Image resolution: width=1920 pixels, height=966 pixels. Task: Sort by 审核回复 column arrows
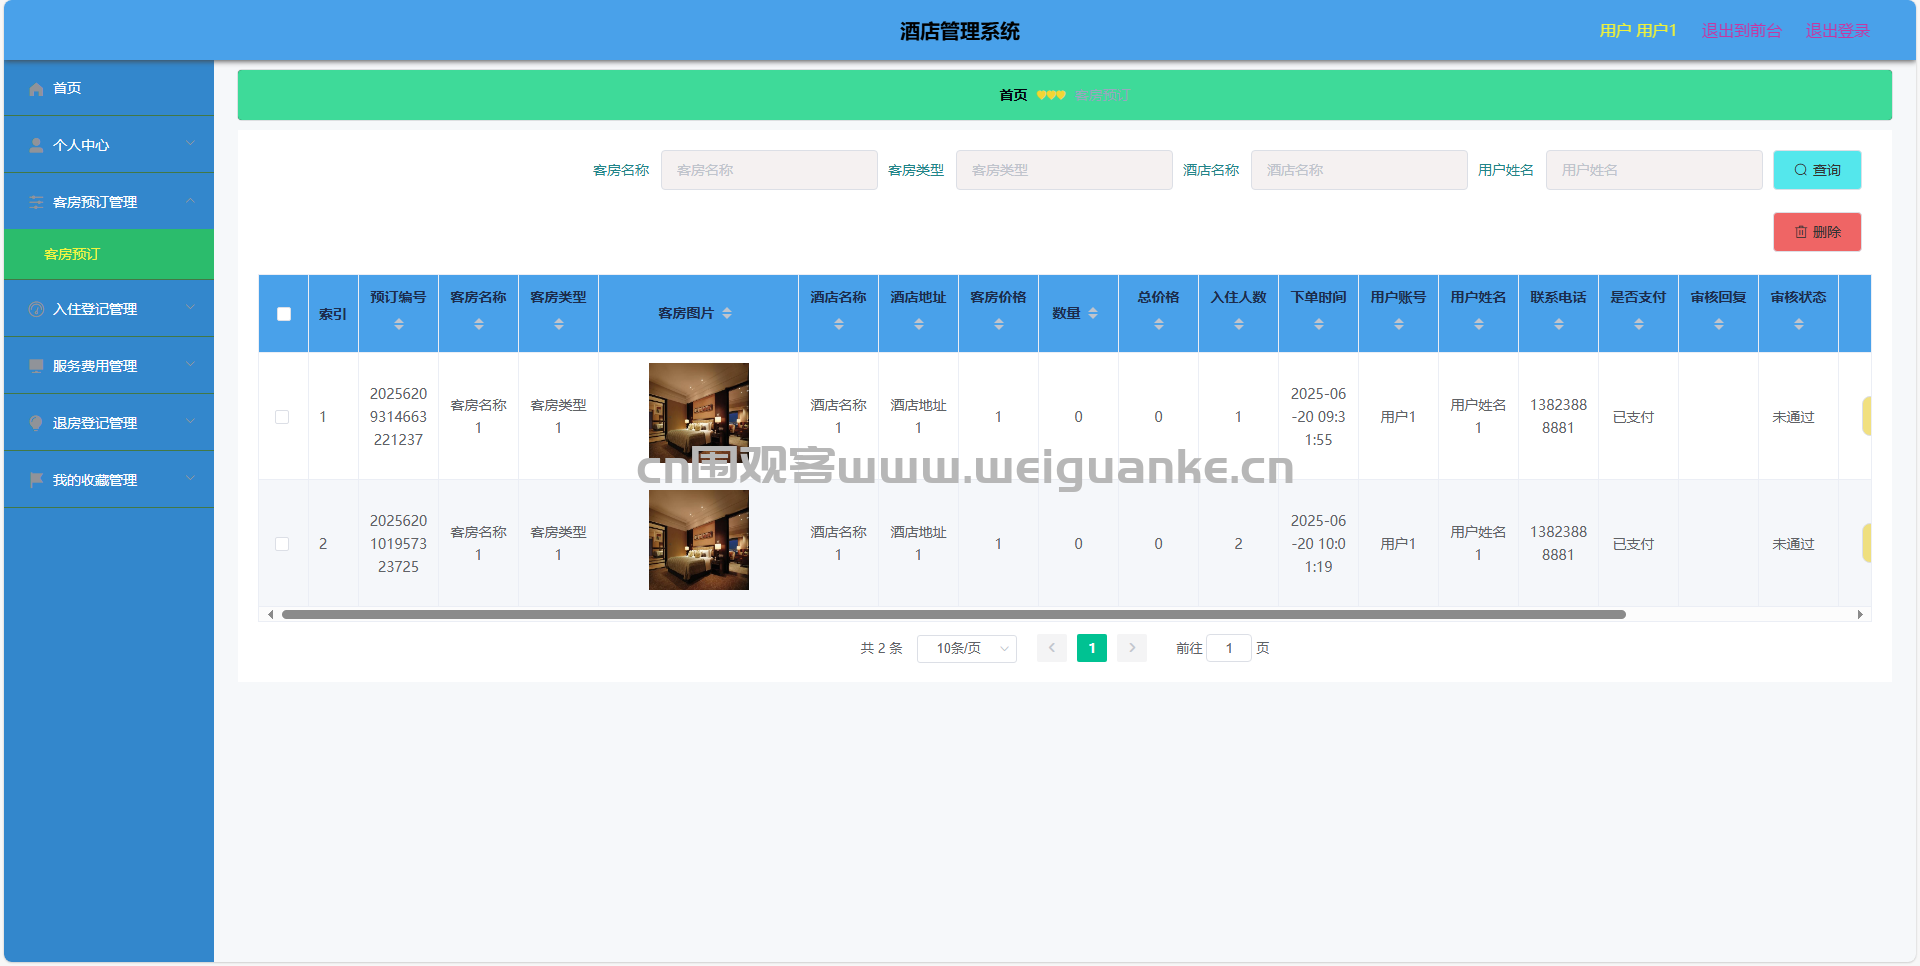[1719, 324]
